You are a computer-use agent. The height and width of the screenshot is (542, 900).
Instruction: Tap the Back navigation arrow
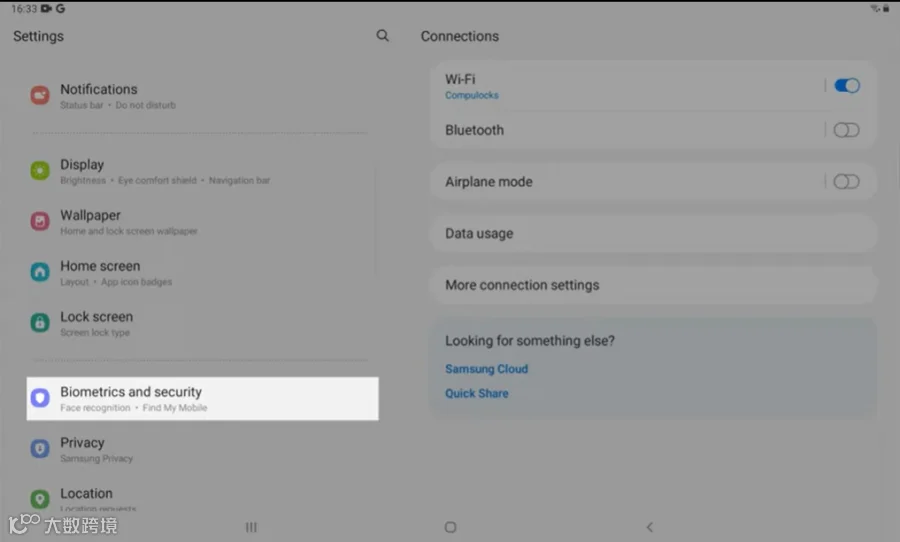[650, 527]
